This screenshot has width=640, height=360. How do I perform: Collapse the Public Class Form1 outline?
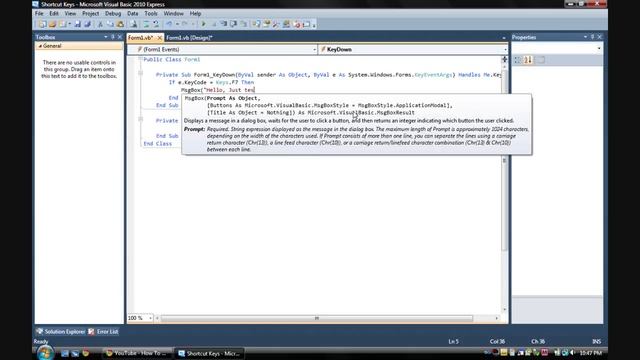tap(140, 59)
